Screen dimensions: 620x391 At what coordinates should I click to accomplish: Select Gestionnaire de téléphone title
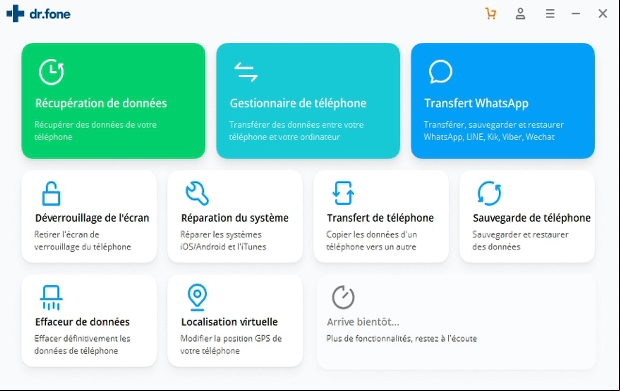[x=298, y=103]
